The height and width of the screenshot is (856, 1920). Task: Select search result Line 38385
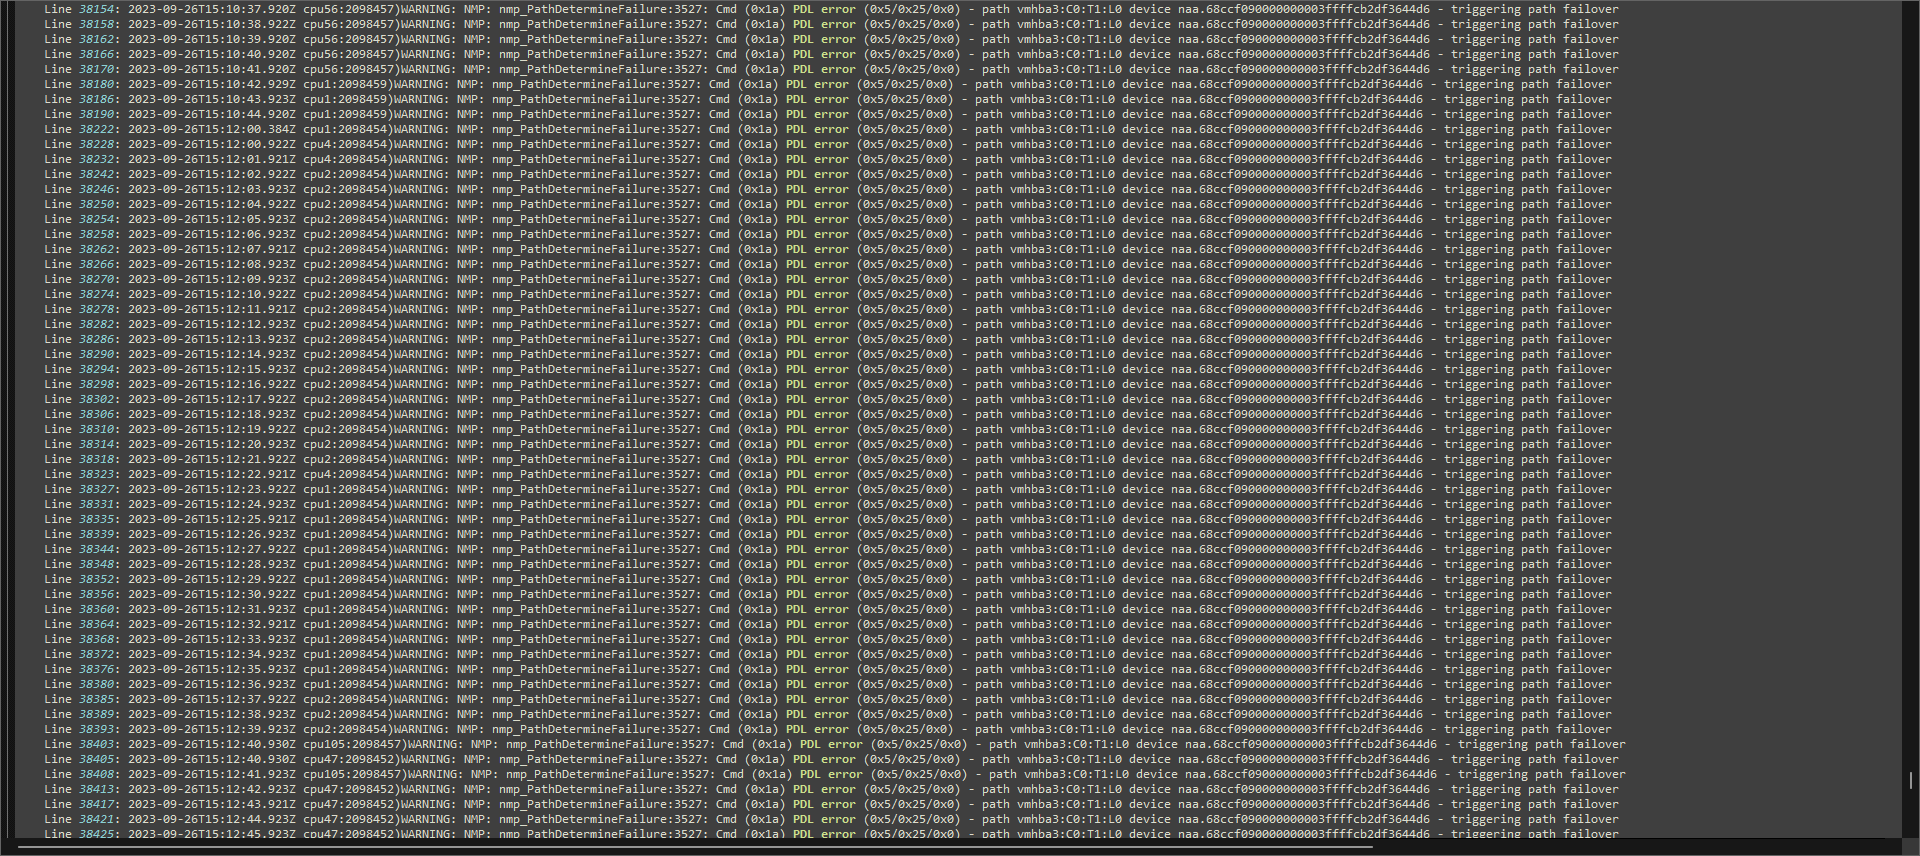tap(828, 699)
